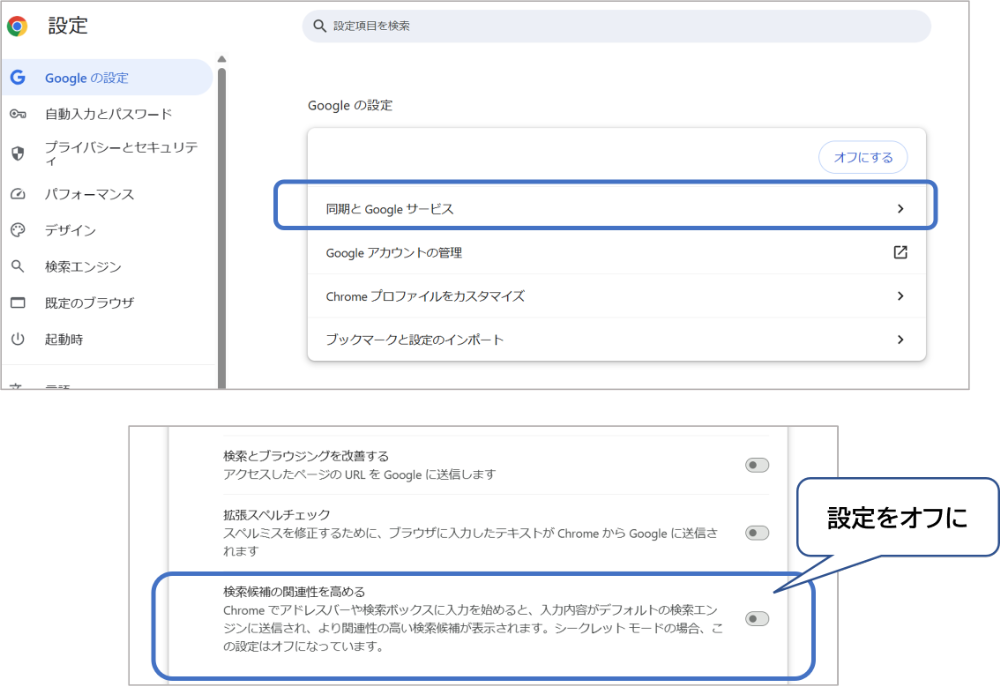Click the key icon for autofill and passwords
The height and width of the screenshot is (686, 1000).
tap(18, 113)
